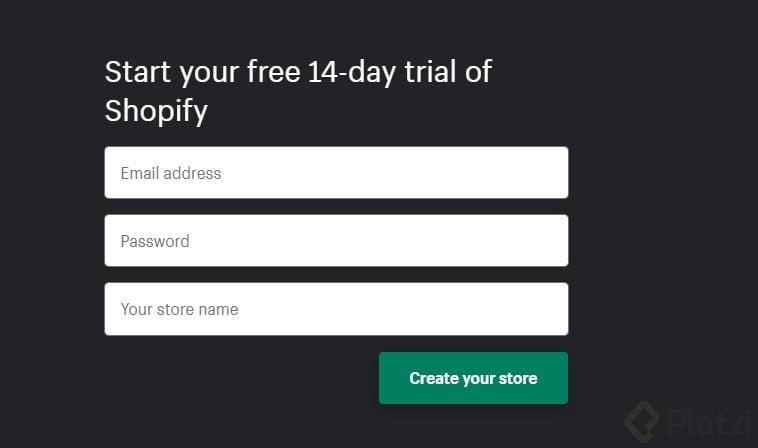Click the Platzi logo icon watermark

click(642, 420)
